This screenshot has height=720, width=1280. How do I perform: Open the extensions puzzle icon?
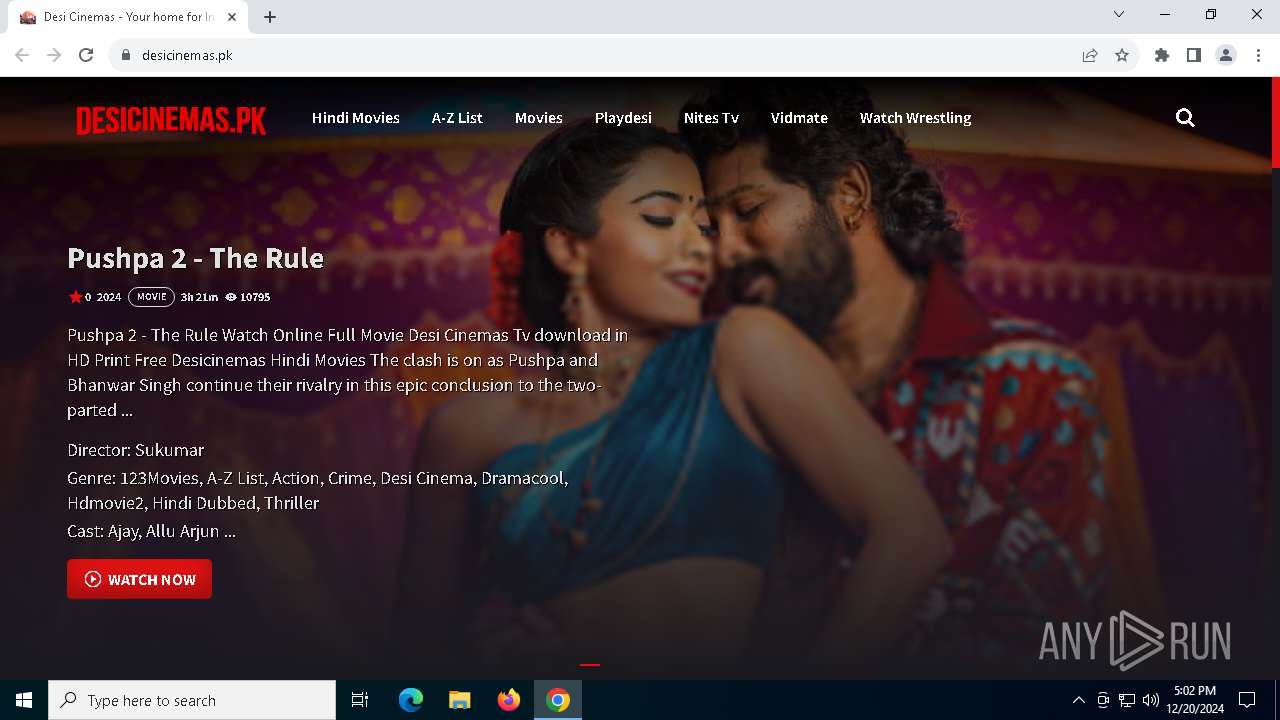click(1162, 55)
